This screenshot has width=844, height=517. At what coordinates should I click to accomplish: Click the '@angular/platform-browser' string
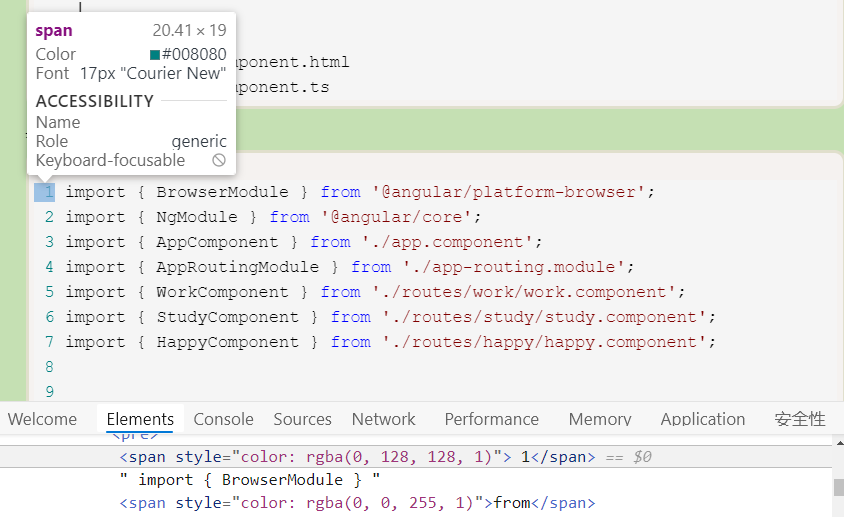(508, 192)
